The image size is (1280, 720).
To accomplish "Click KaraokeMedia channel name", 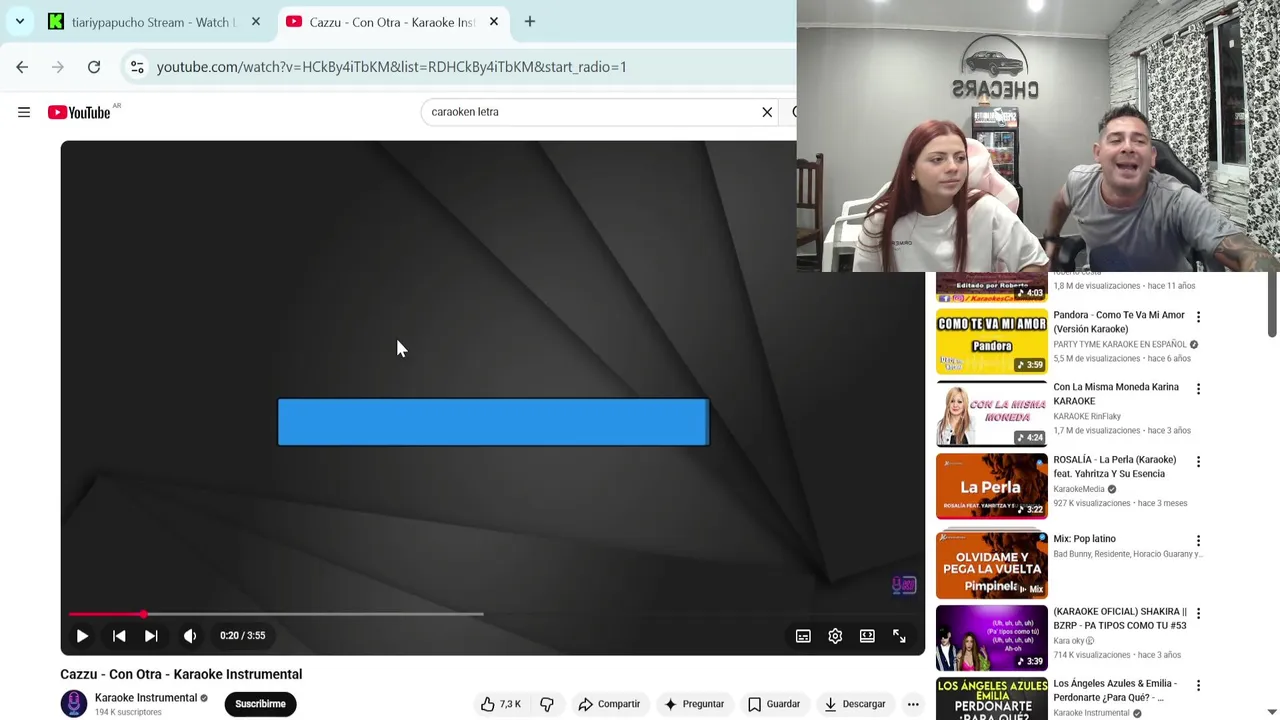I will (1078, 490).
